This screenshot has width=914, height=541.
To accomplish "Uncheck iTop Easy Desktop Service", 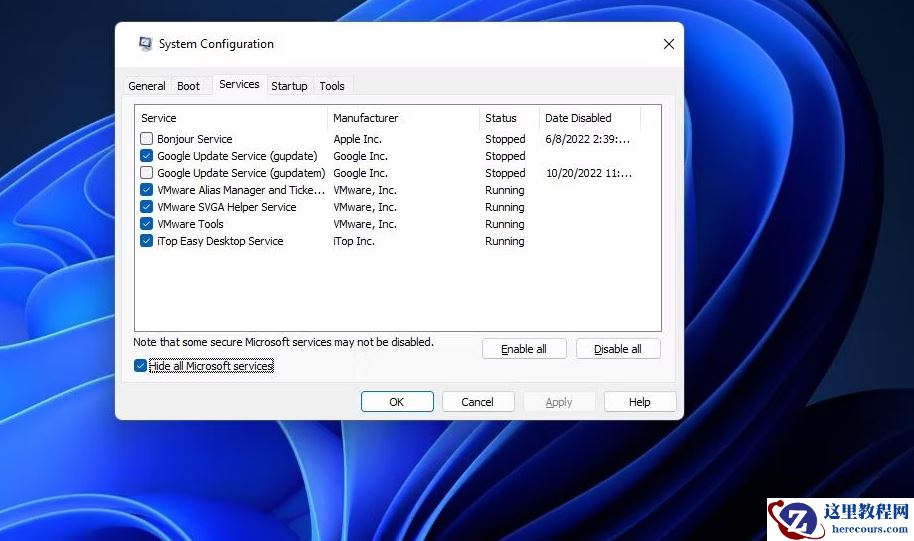I will click(146, 241).
